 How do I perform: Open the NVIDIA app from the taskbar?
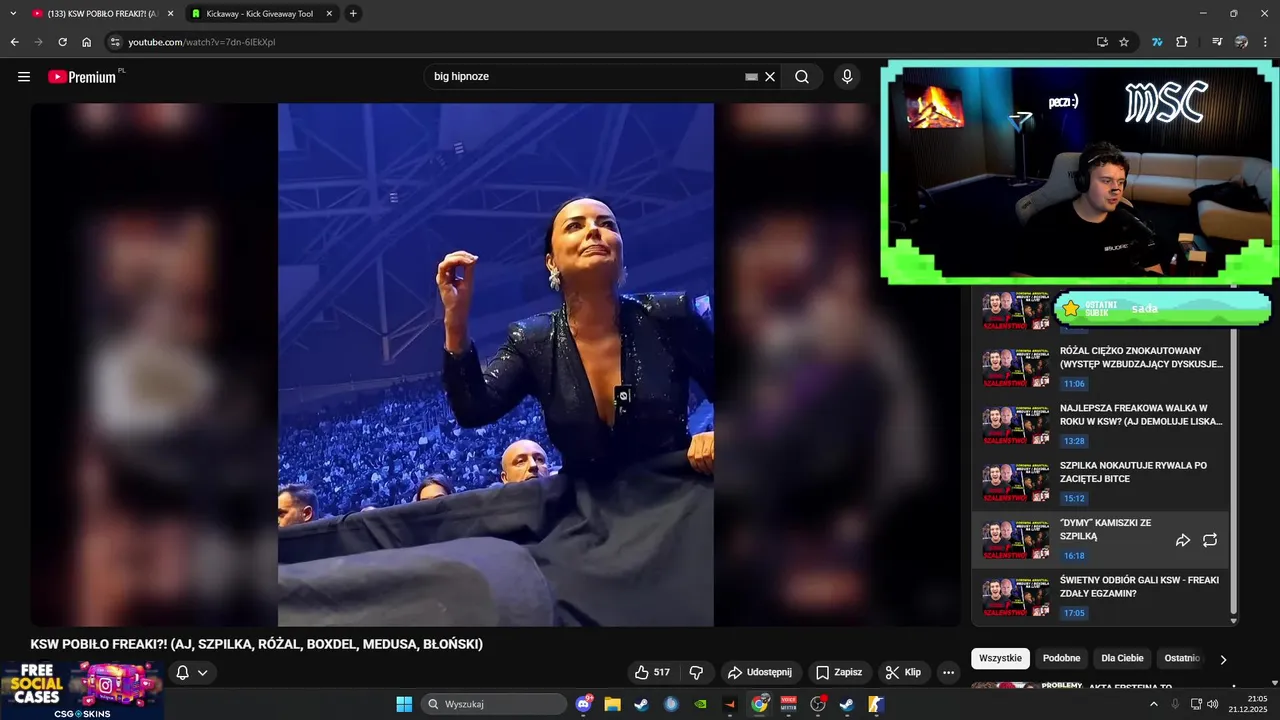(x=700, y=704)
